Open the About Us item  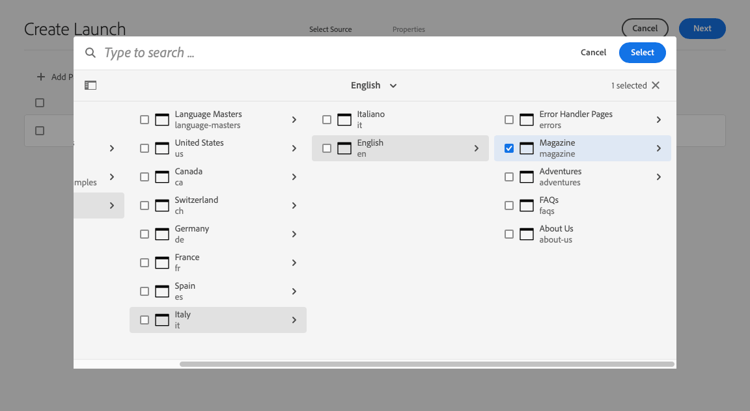click(x=556, y=234)
